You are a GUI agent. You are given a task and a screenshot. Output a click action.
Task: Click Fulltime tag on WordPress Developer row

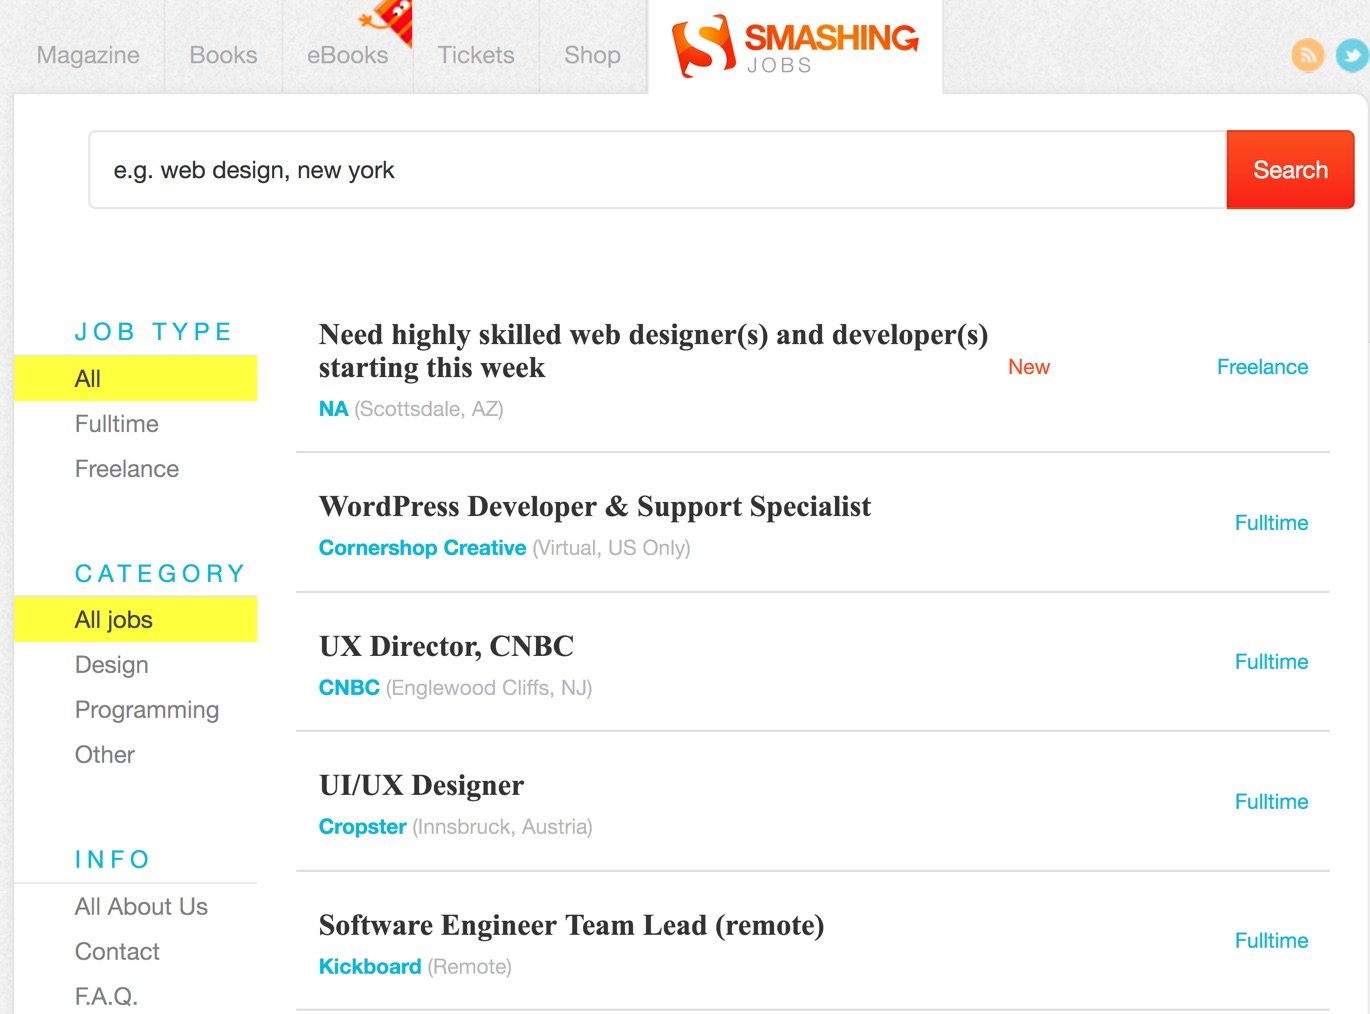click(1271, 523)
